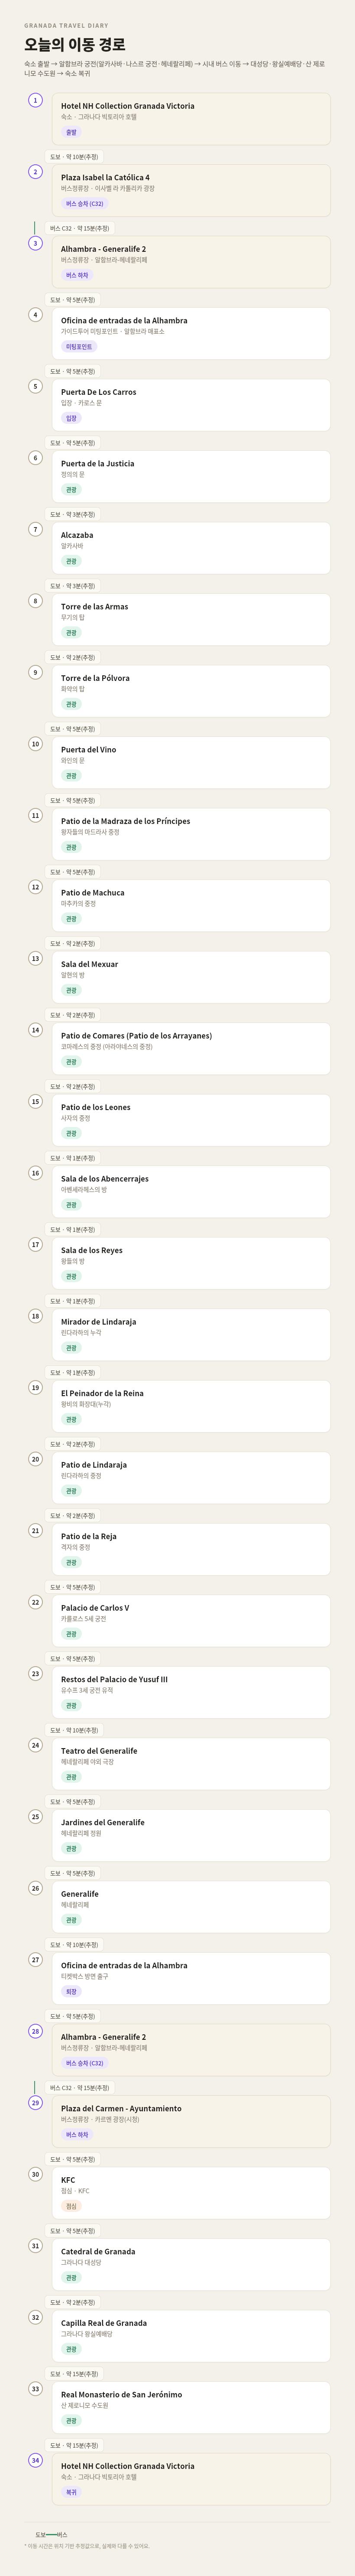Click the 복귀 tag on last hotel card
This screenshot has height=2576, width=355.
(x=71, y=2492)
